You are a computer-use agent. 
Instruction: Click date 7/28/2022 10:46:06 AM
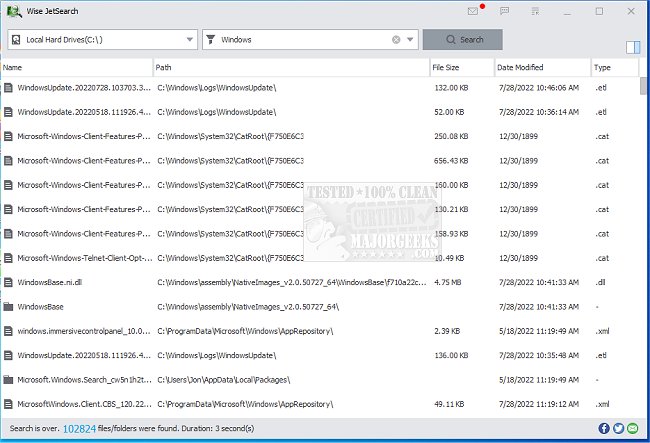[x=539, y=88]
